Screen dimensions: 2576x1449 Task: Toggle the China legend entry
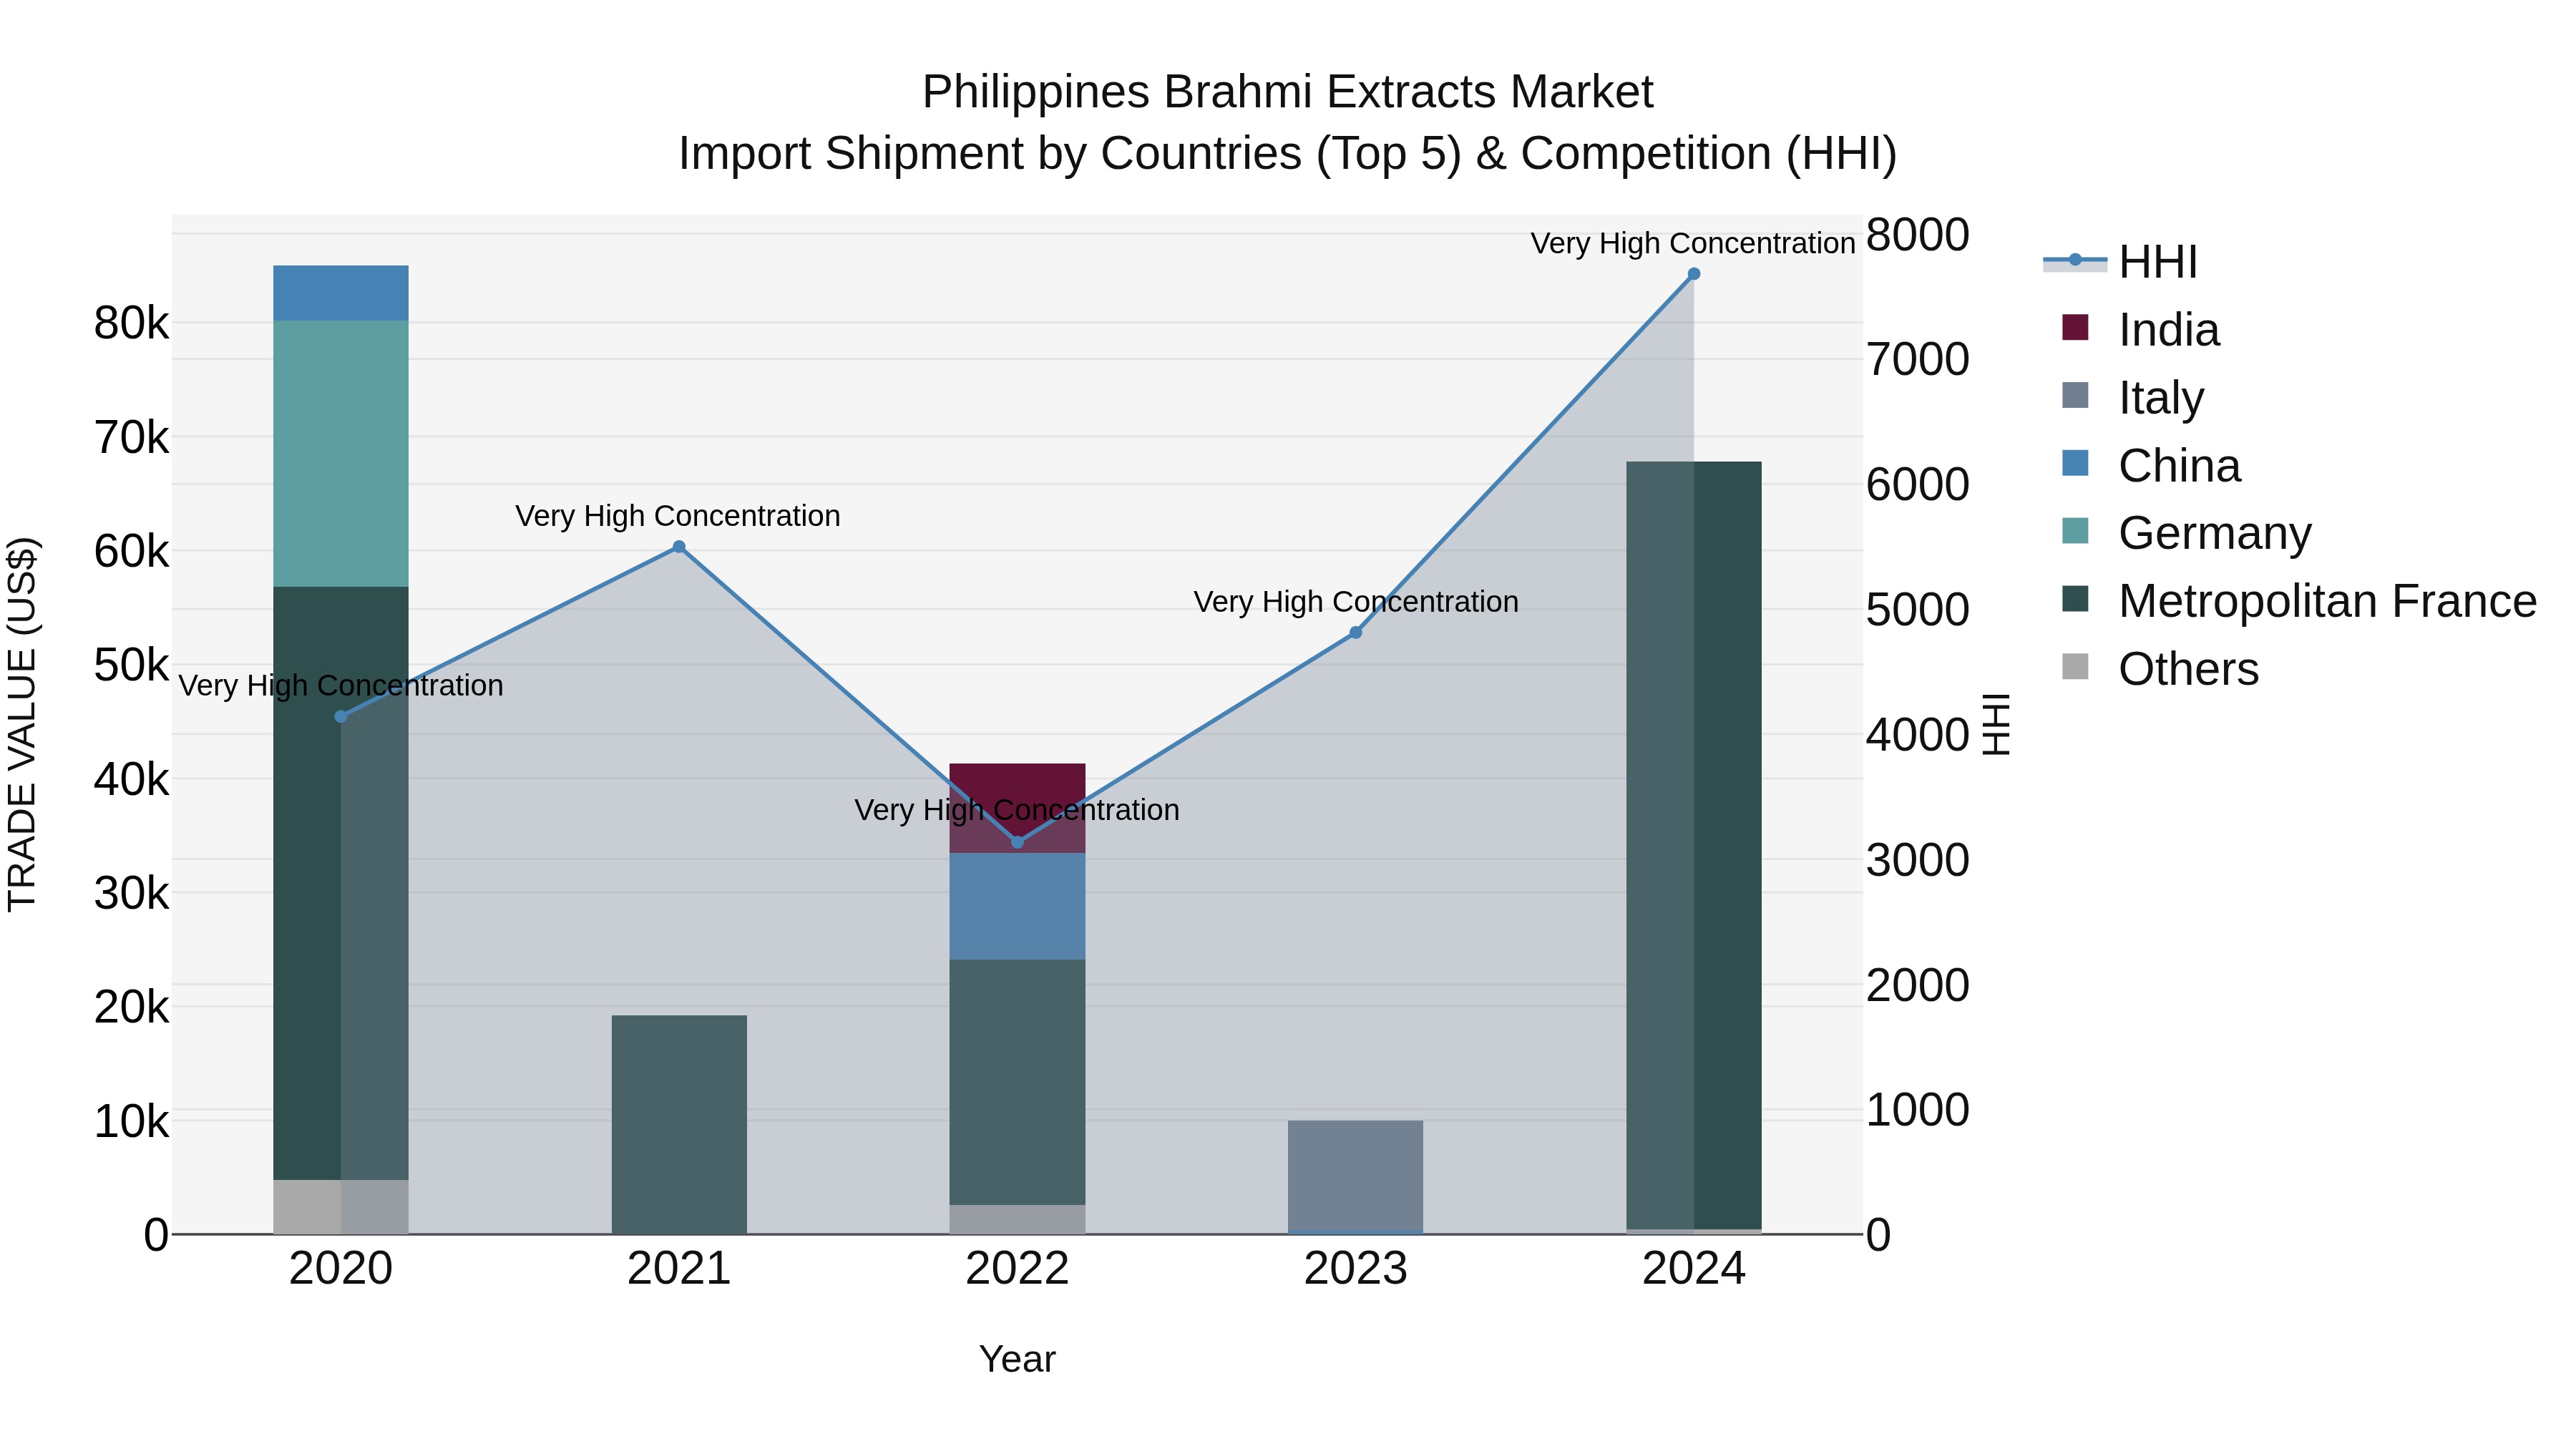pyautogui.click(x=2151, y=465)
